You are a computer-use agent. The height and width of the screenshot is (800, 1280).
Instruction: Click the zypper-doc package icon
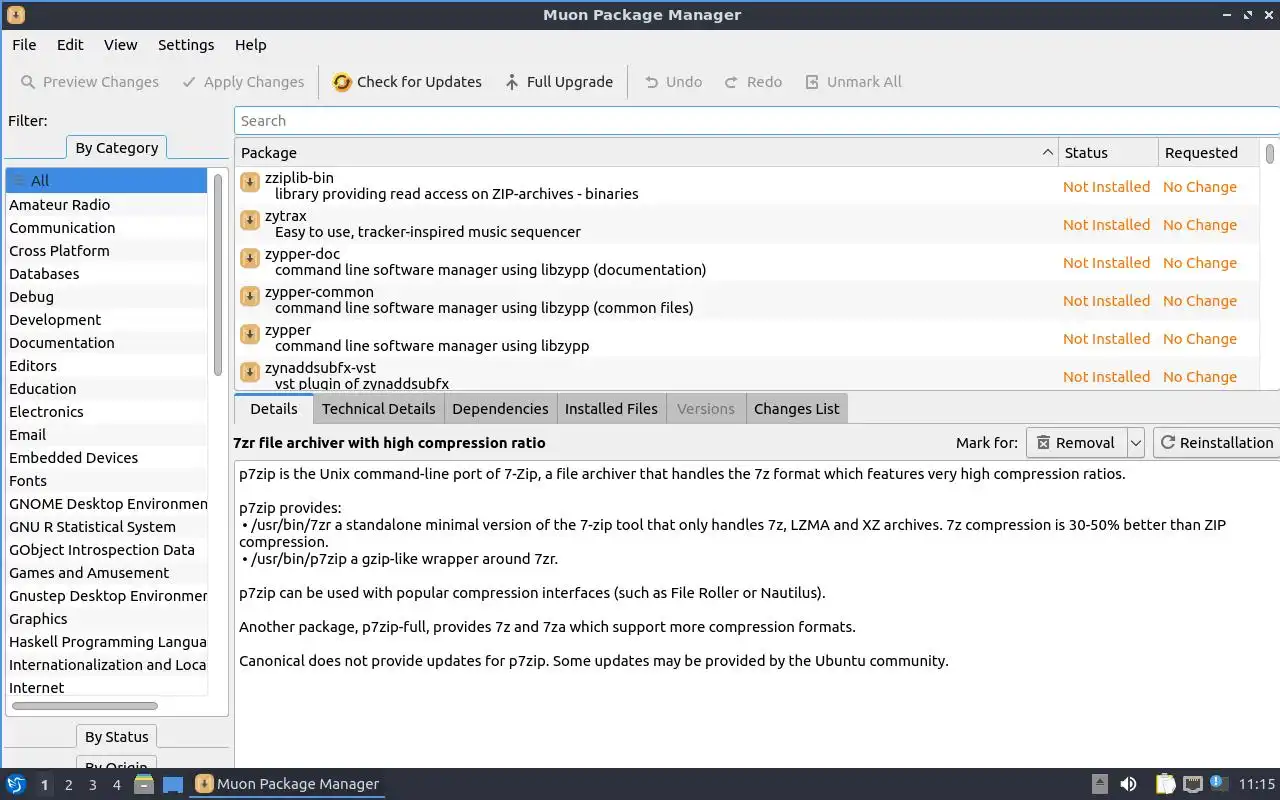(x=250, y=258)
